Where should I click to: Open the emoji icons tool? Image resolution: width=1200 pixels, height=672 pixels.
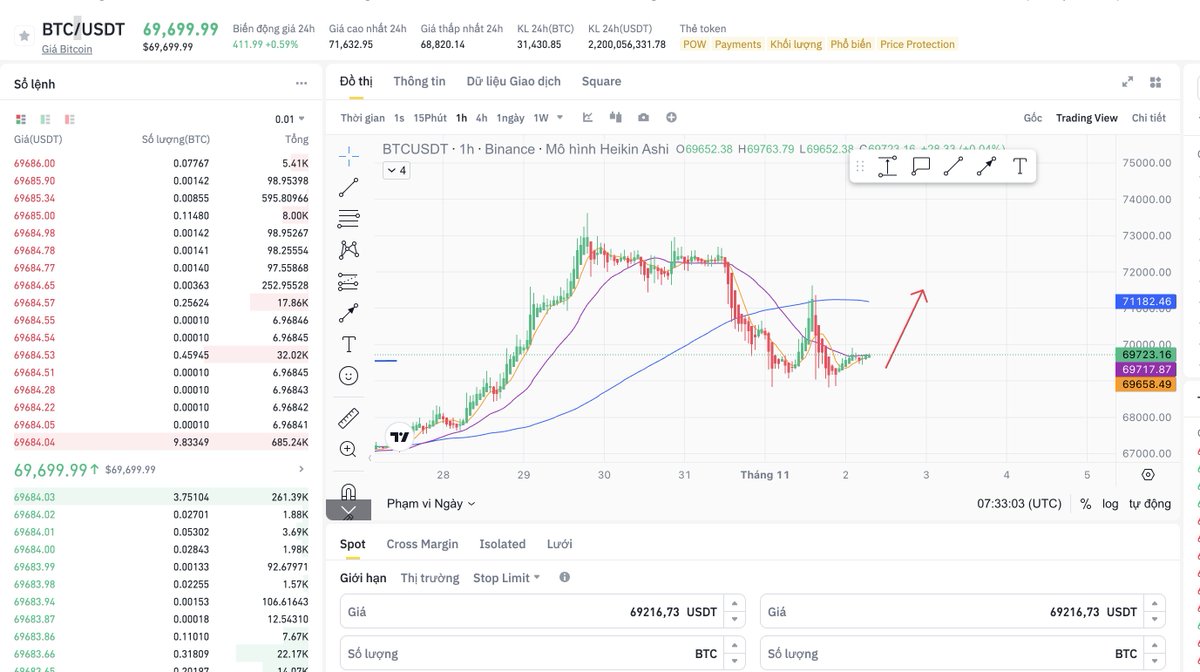click(x=348, y=376)
